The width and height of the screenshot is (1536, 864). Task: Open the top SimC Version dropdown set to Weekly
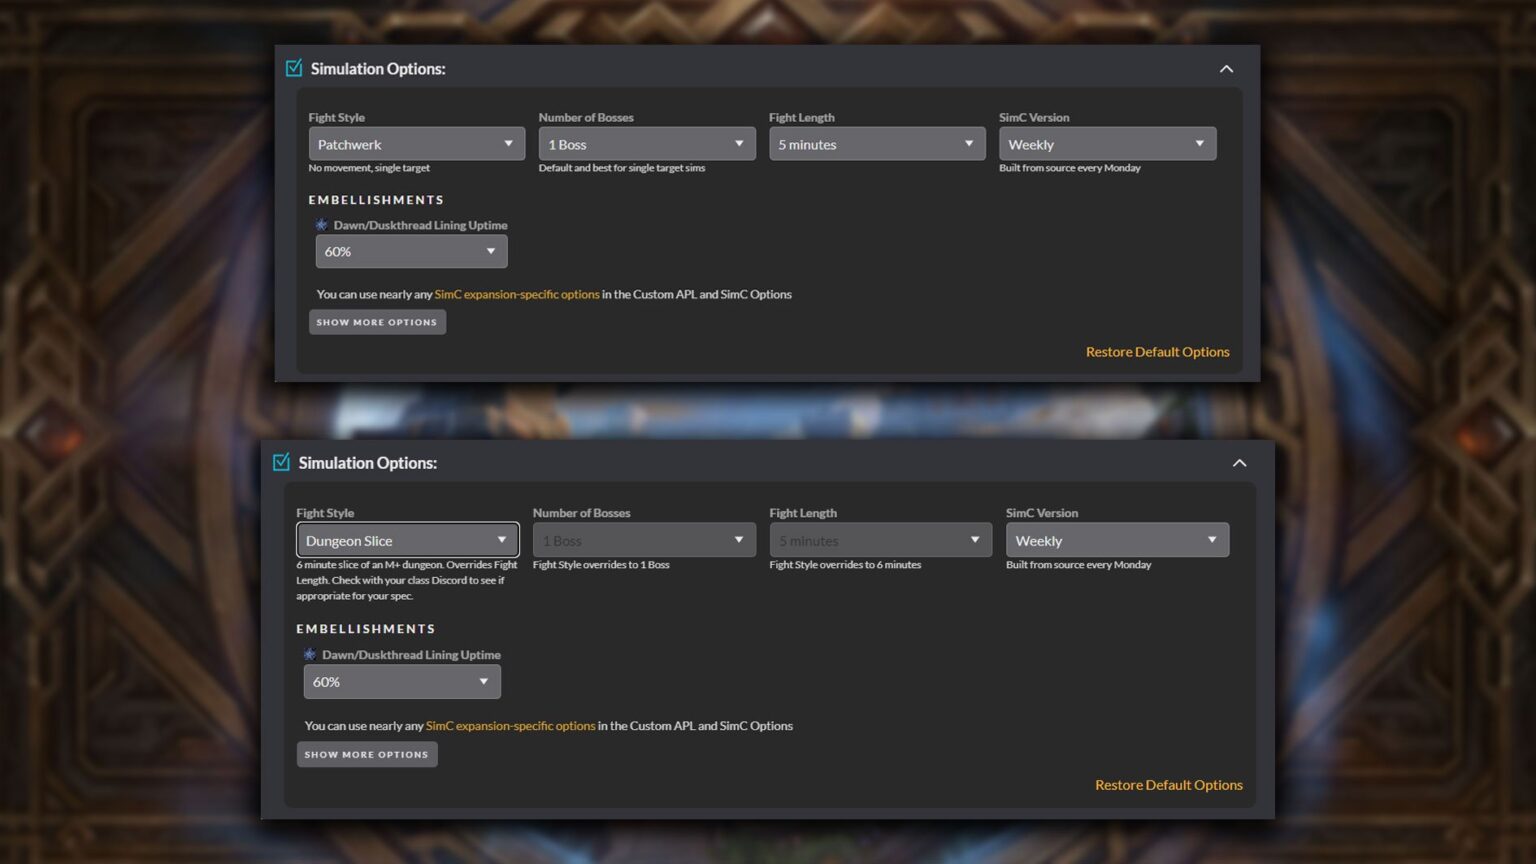coord(1107,143)
